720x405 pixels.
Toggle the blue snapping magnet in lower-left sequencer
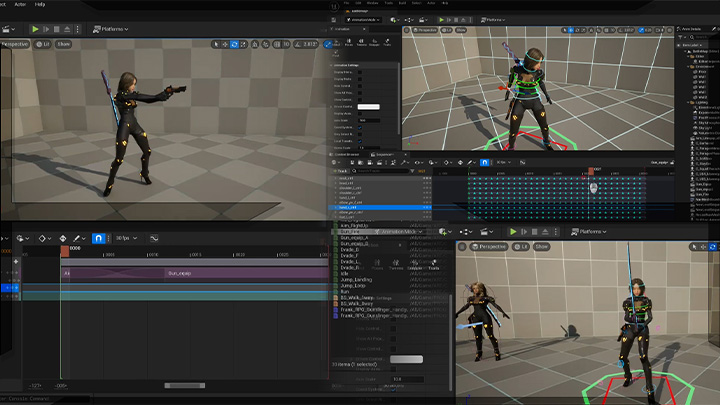[x=98, y=238]
